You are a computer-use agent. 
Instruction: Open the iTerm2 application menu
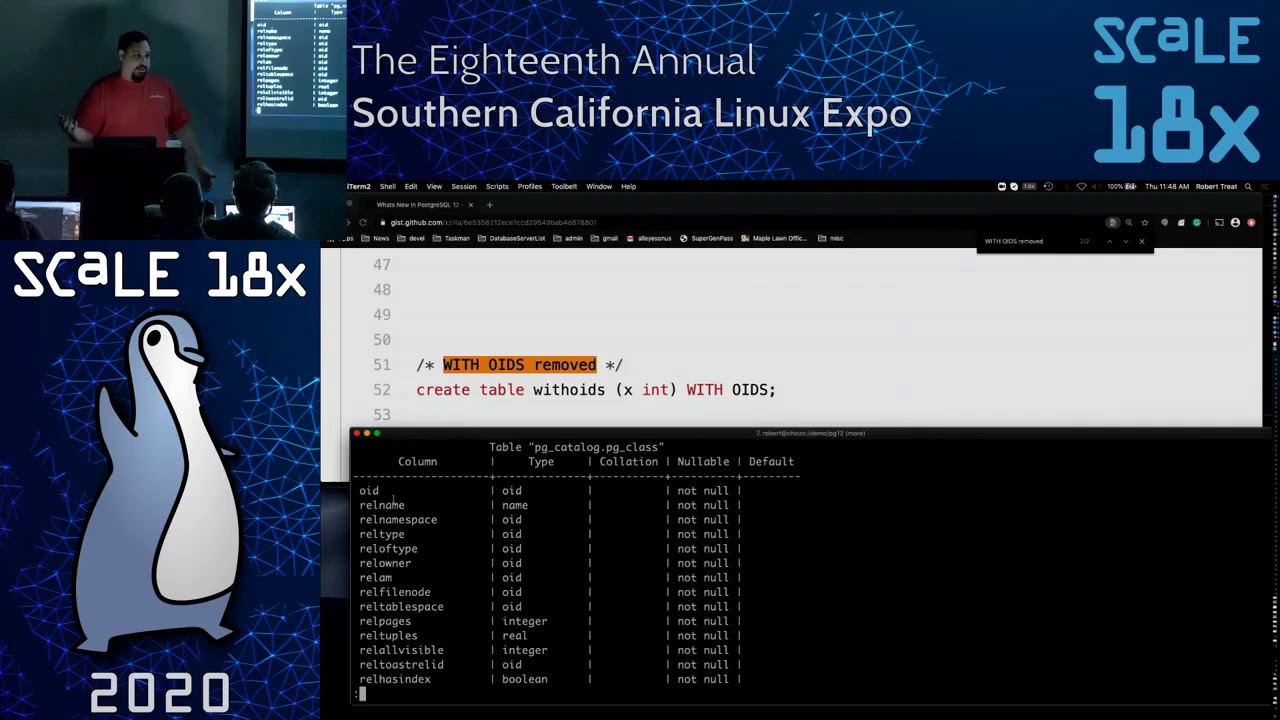pos(359,186)
